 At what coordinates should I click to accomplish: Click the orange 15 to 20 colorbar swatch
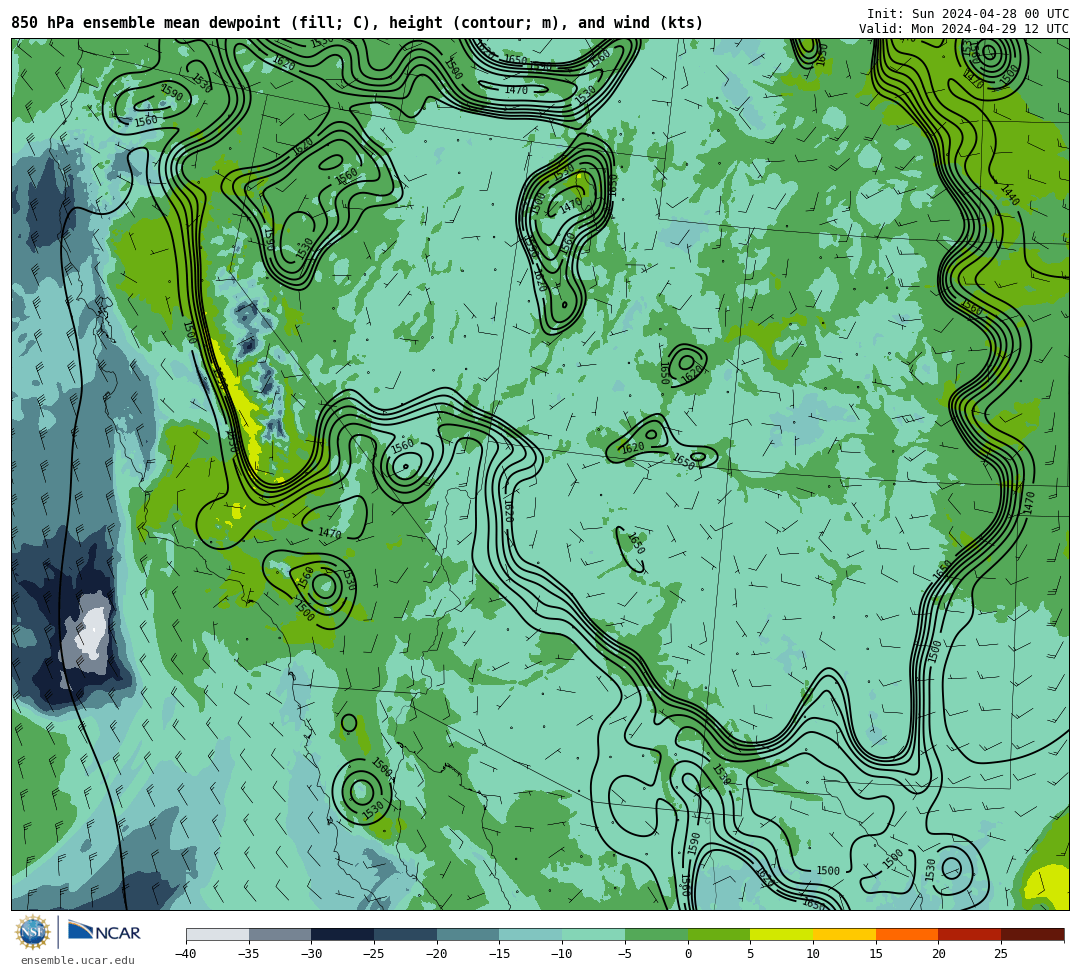tap(907, 934)
